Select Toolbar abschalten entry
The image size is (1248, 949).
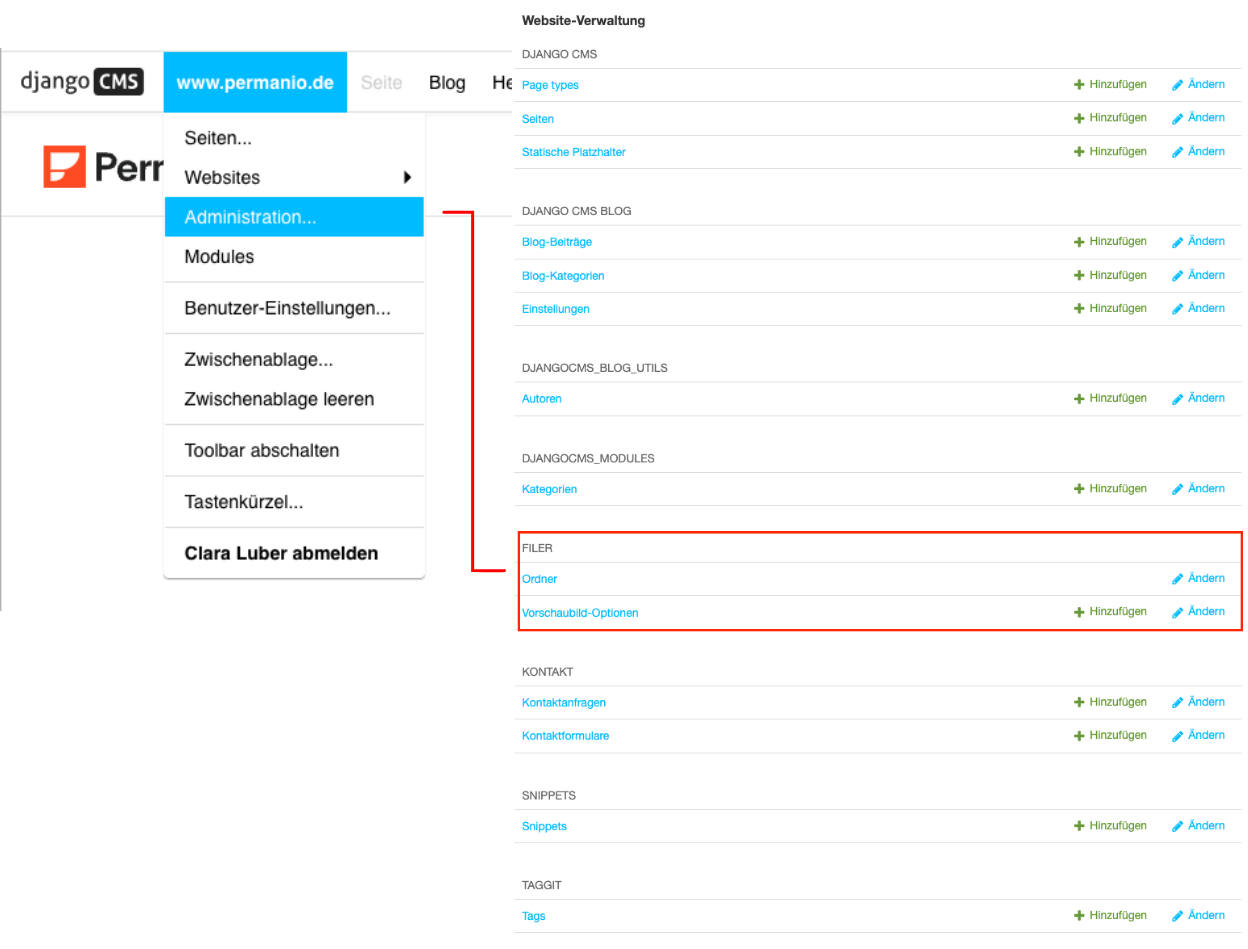262,451
